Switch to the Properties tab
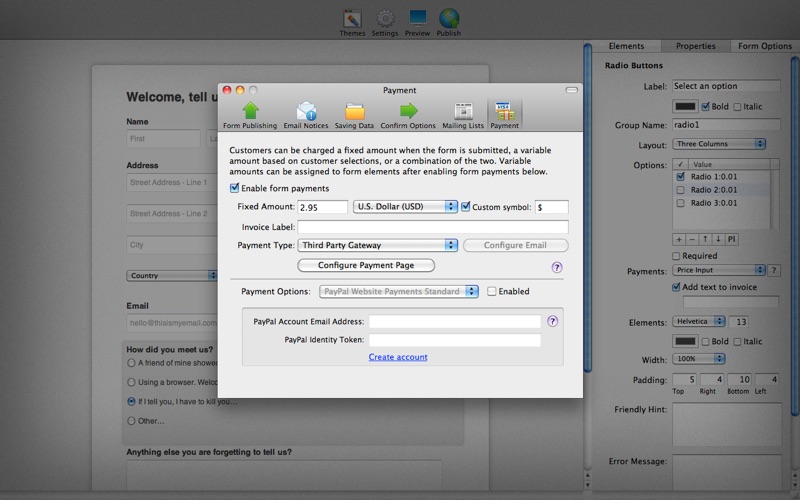The width and height of the screenshot is (800, 500). click(695, 46)
